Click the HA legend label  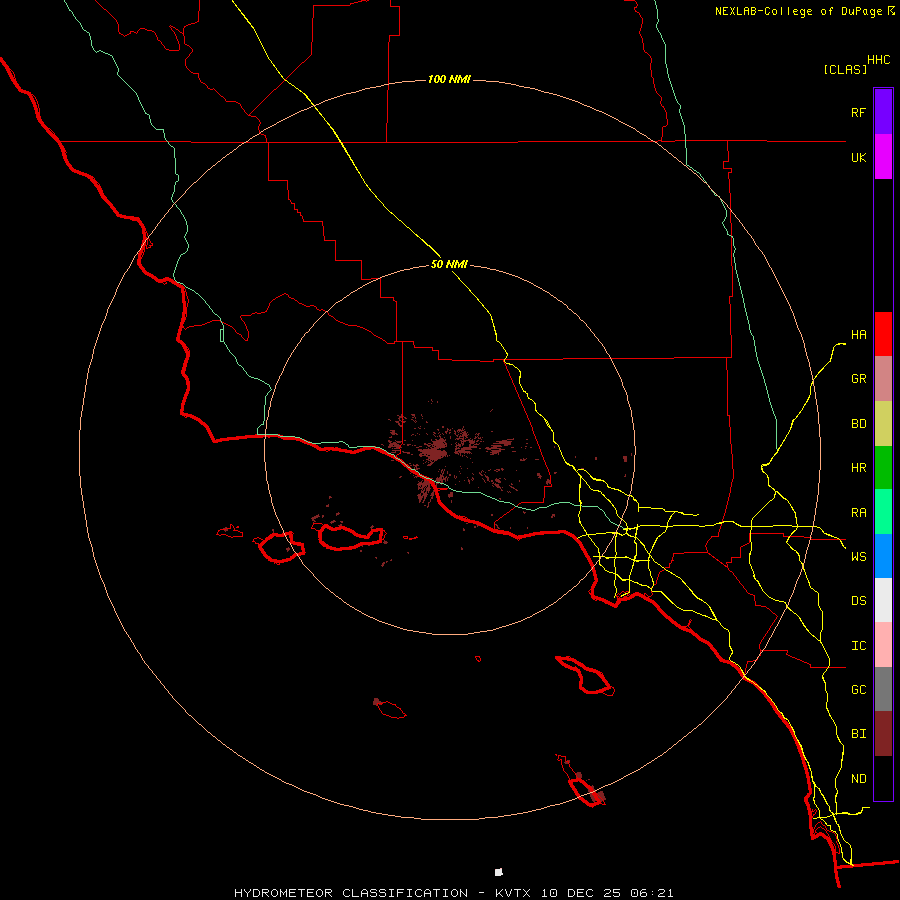coord(858,335)
